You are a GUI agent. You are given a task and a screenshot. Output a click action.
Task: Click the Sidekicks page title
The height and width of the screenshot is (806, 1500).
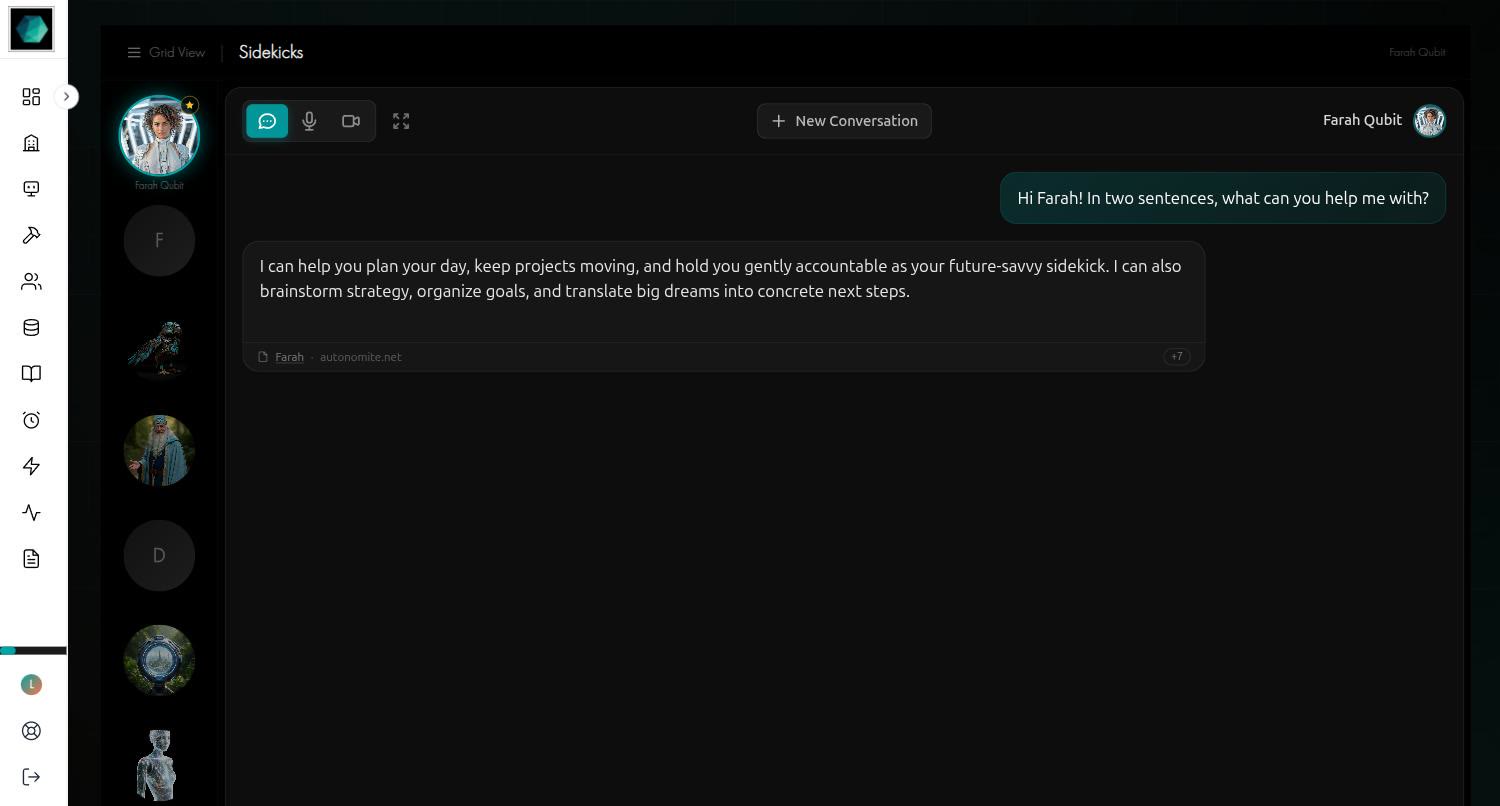click(x=271, y=52)
